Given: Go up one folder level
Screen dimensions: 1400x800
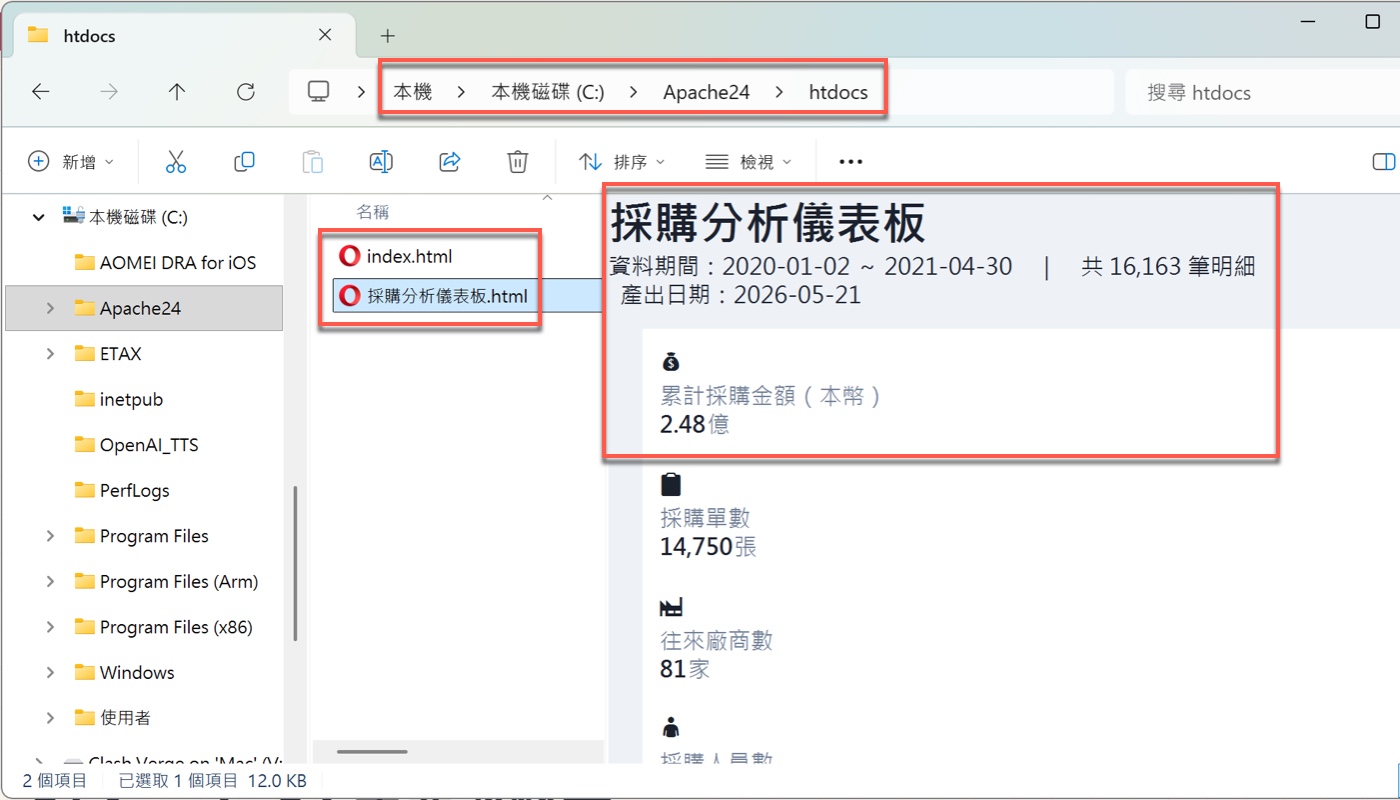Looking at the screenshot, I should (x=177, y=92).
